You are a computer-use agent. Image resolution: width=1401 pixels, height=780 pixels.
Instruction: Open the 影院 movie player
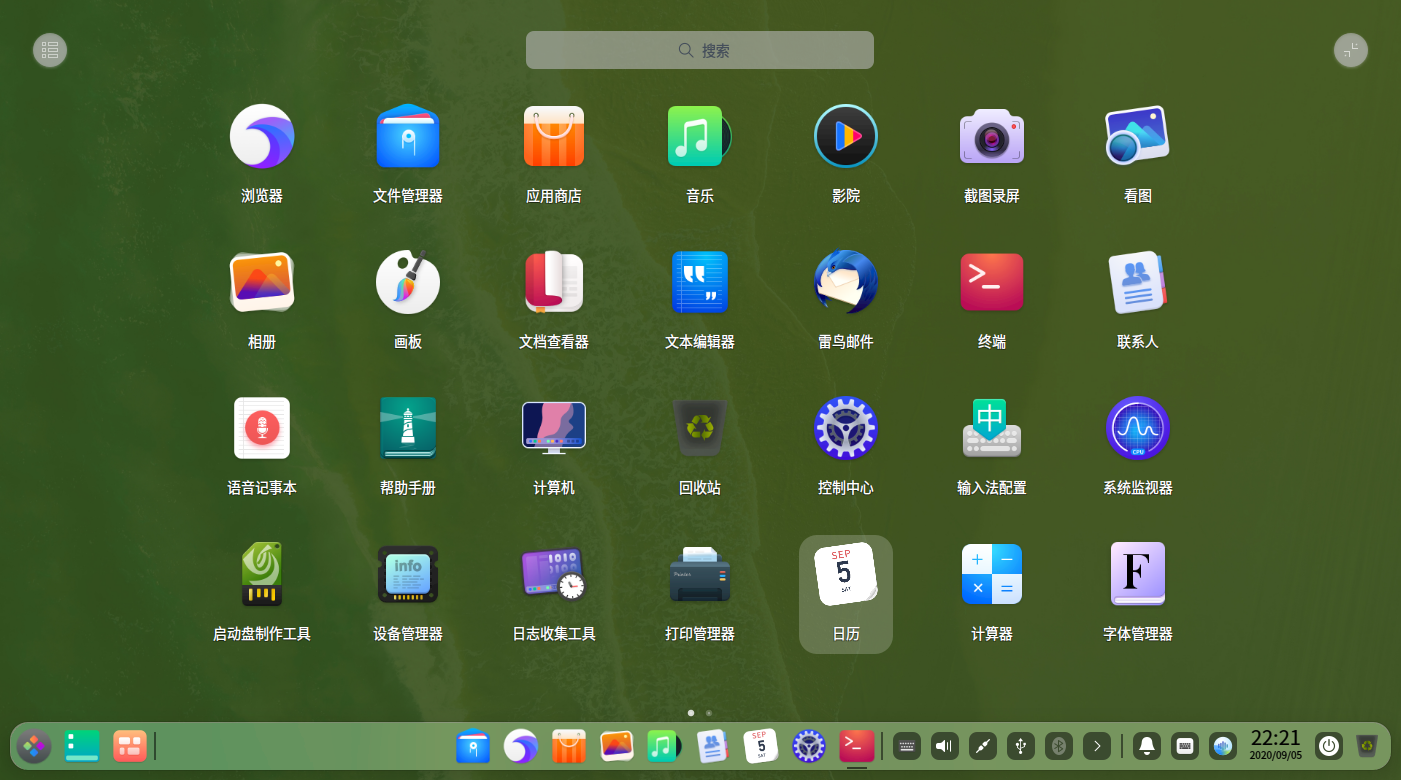click(x=846, y=137)
